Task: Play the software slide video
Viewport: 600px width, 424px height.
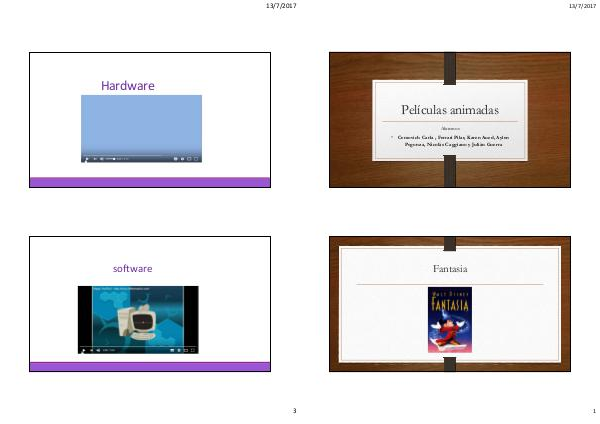Action: [x=84, y=350]
